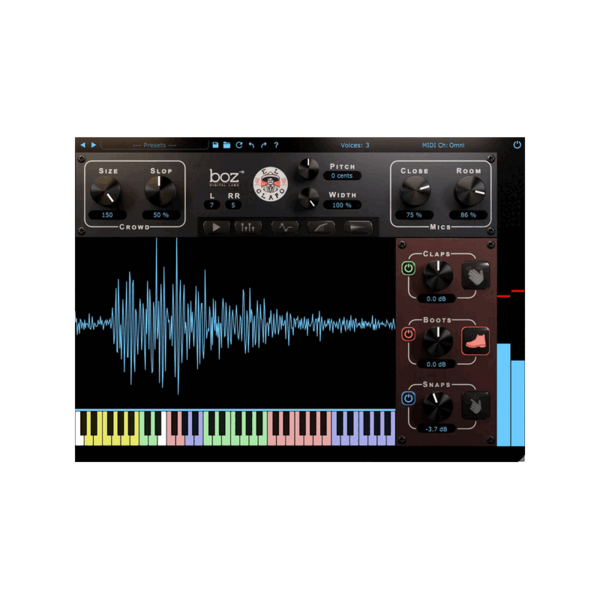Change the Voices: 3 setting
This screenshot has width=600, height=600.
[355, 145]
